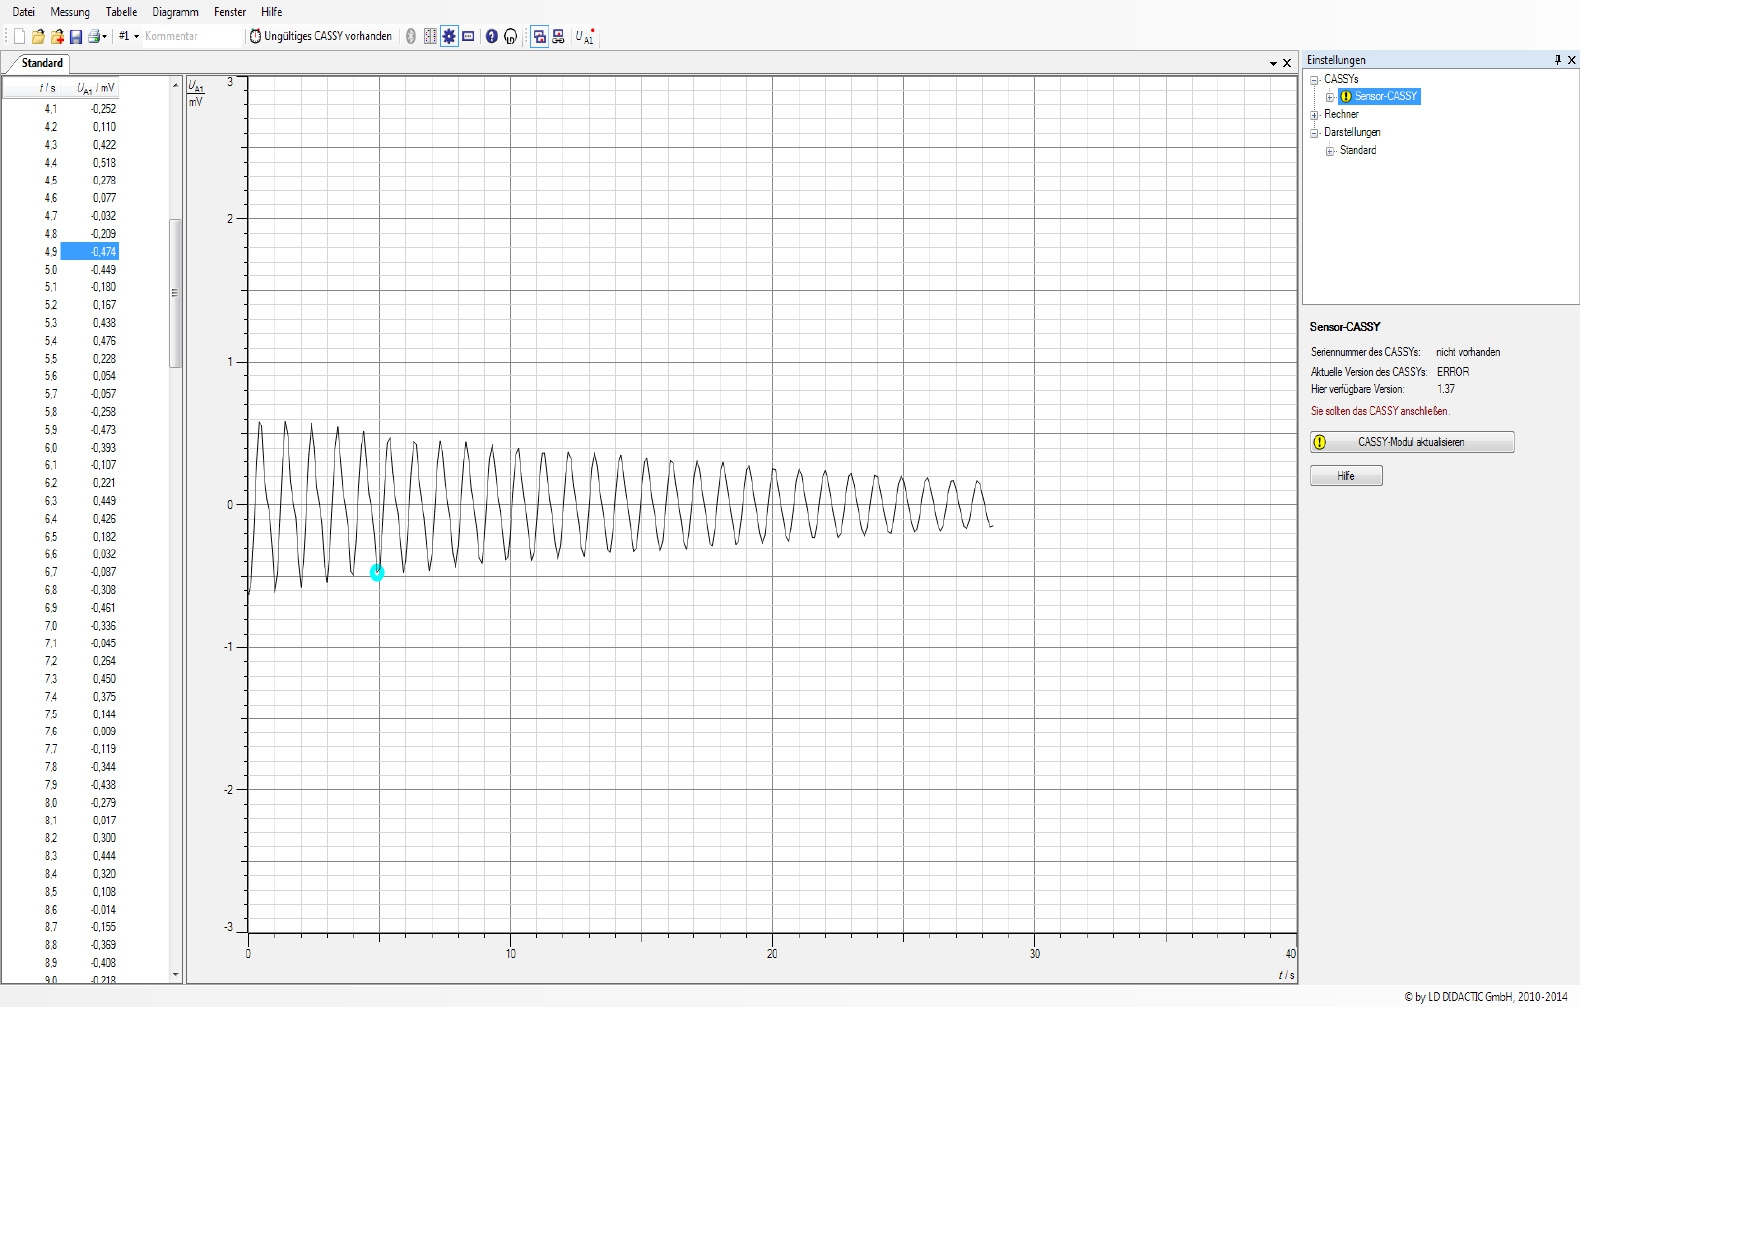
Task: Open the Hilfe menu
Action: click(271, 12)
